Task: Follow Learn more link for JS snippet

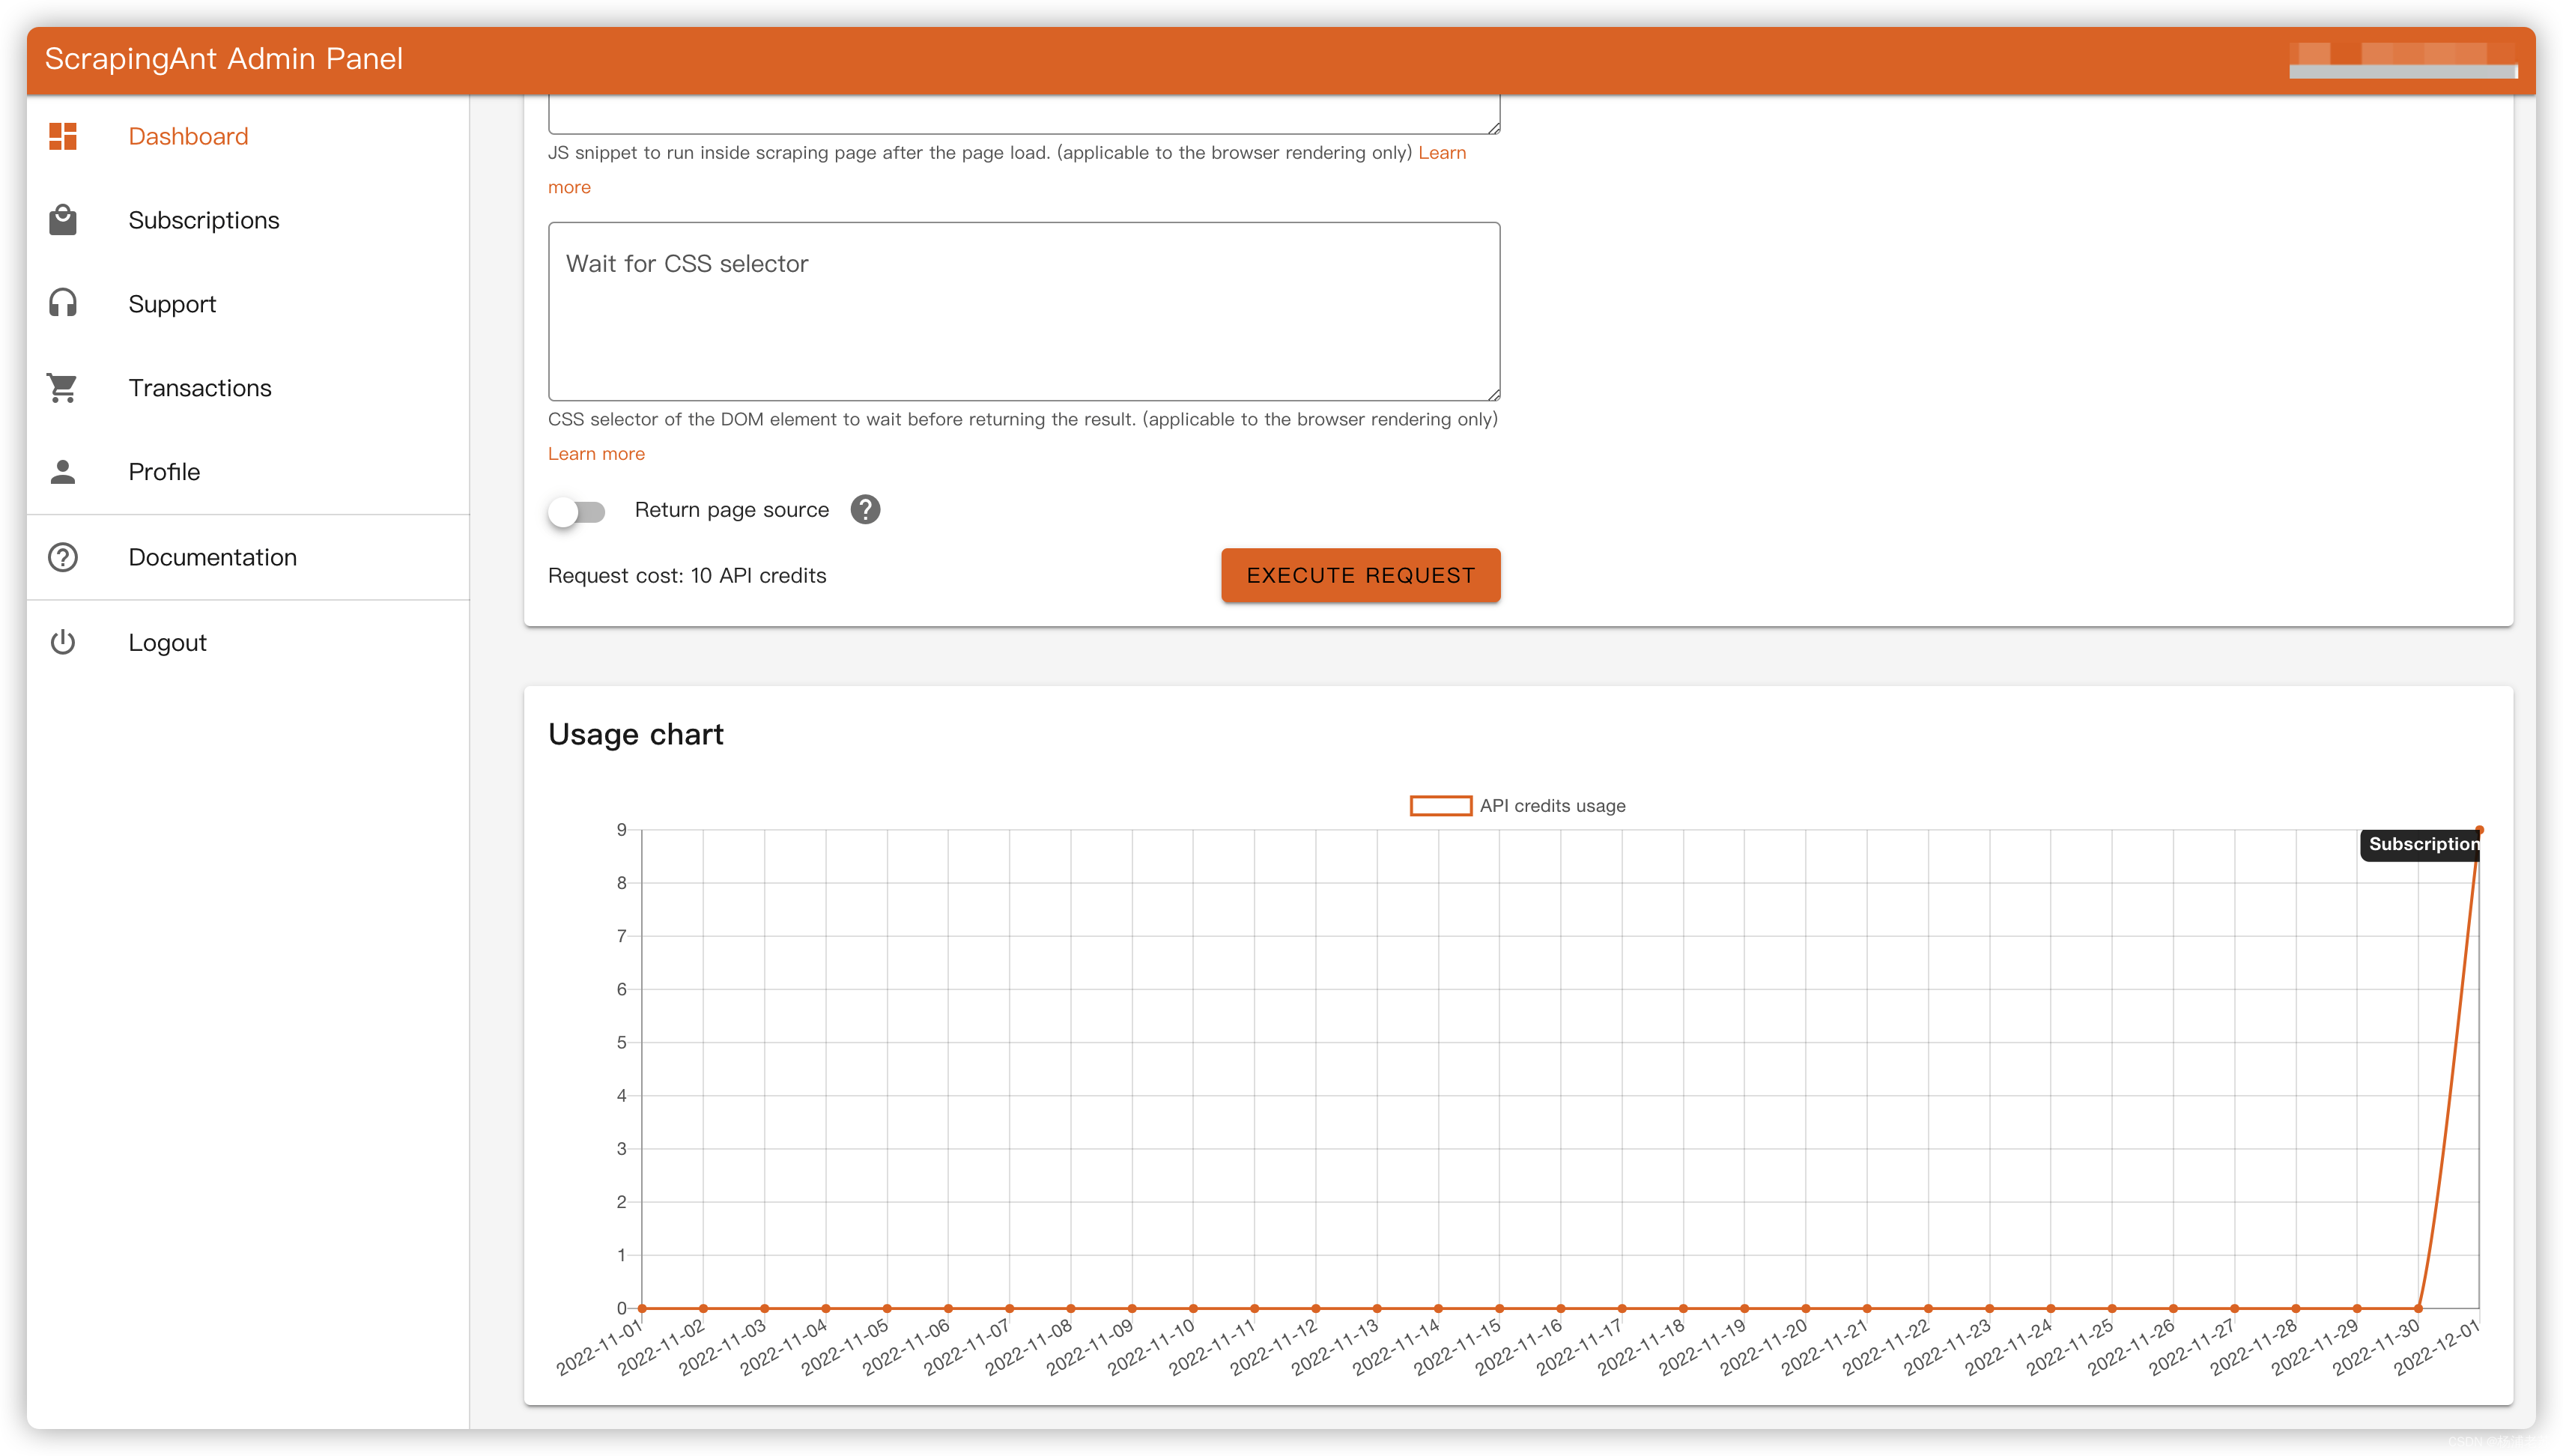Action: [1441, 153]
